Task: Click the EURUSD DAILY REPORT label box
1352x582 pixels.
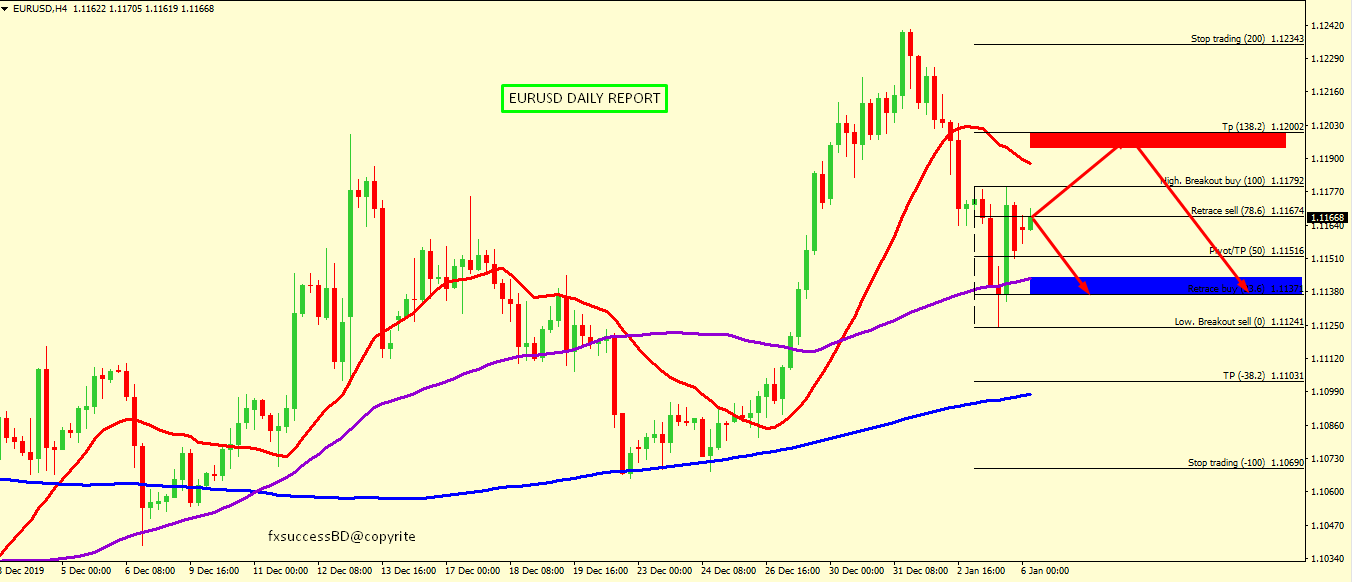Action: click(x=584, y=99)
